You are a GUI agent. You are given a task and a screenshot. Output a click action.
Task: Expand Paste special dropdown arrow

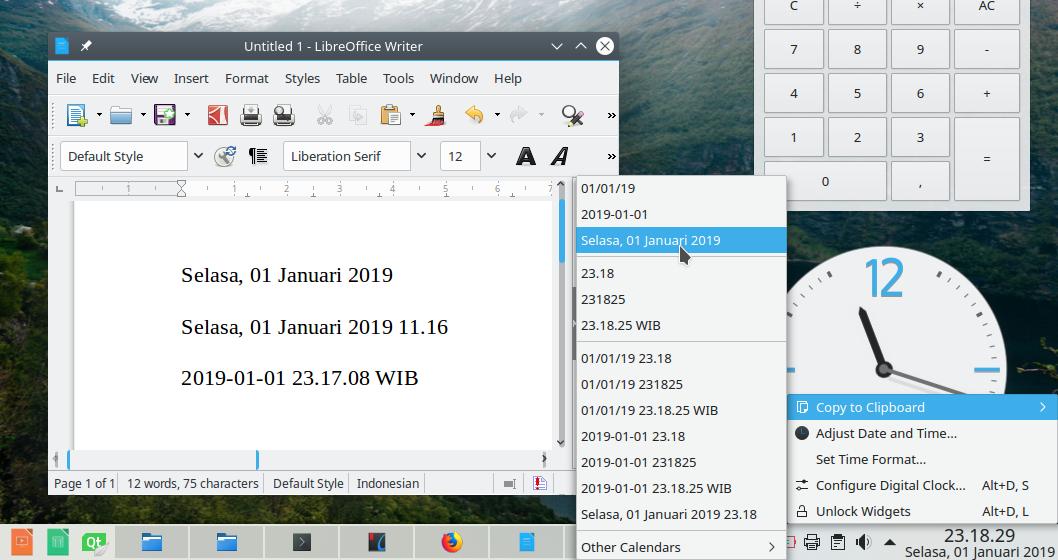click(x=412, y=115)
